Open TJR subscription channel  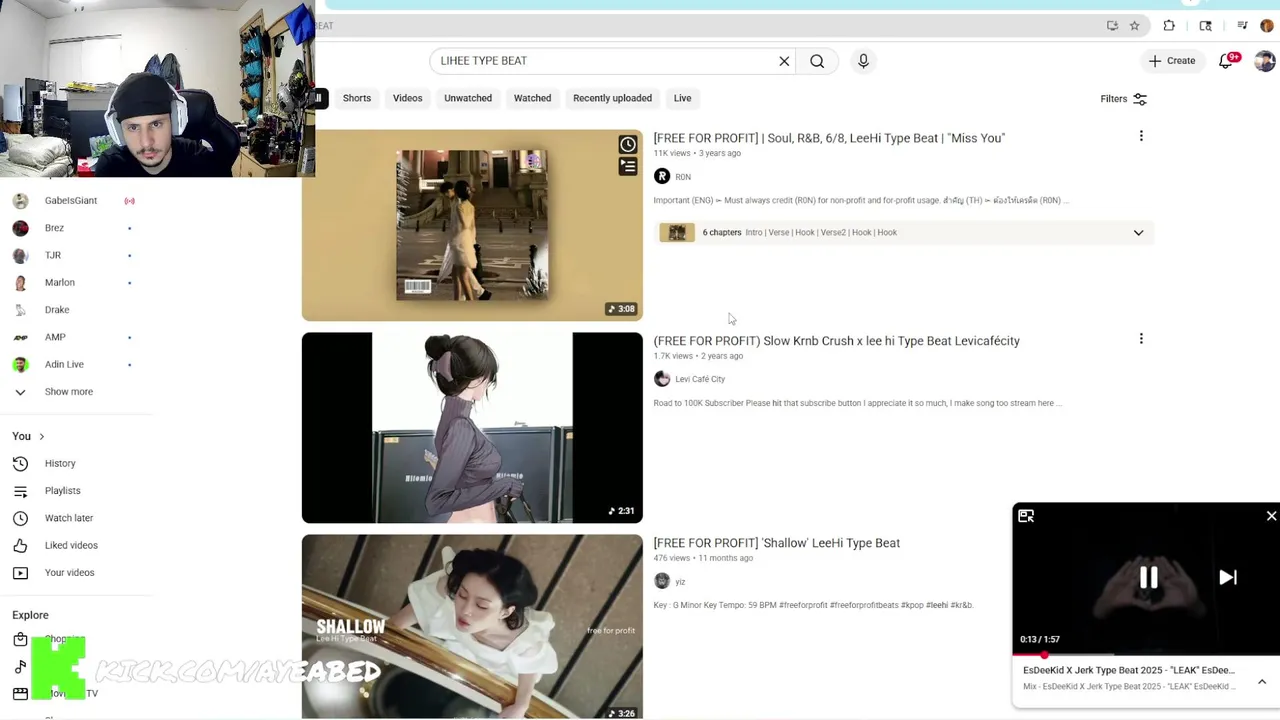[x=53, y=255]
